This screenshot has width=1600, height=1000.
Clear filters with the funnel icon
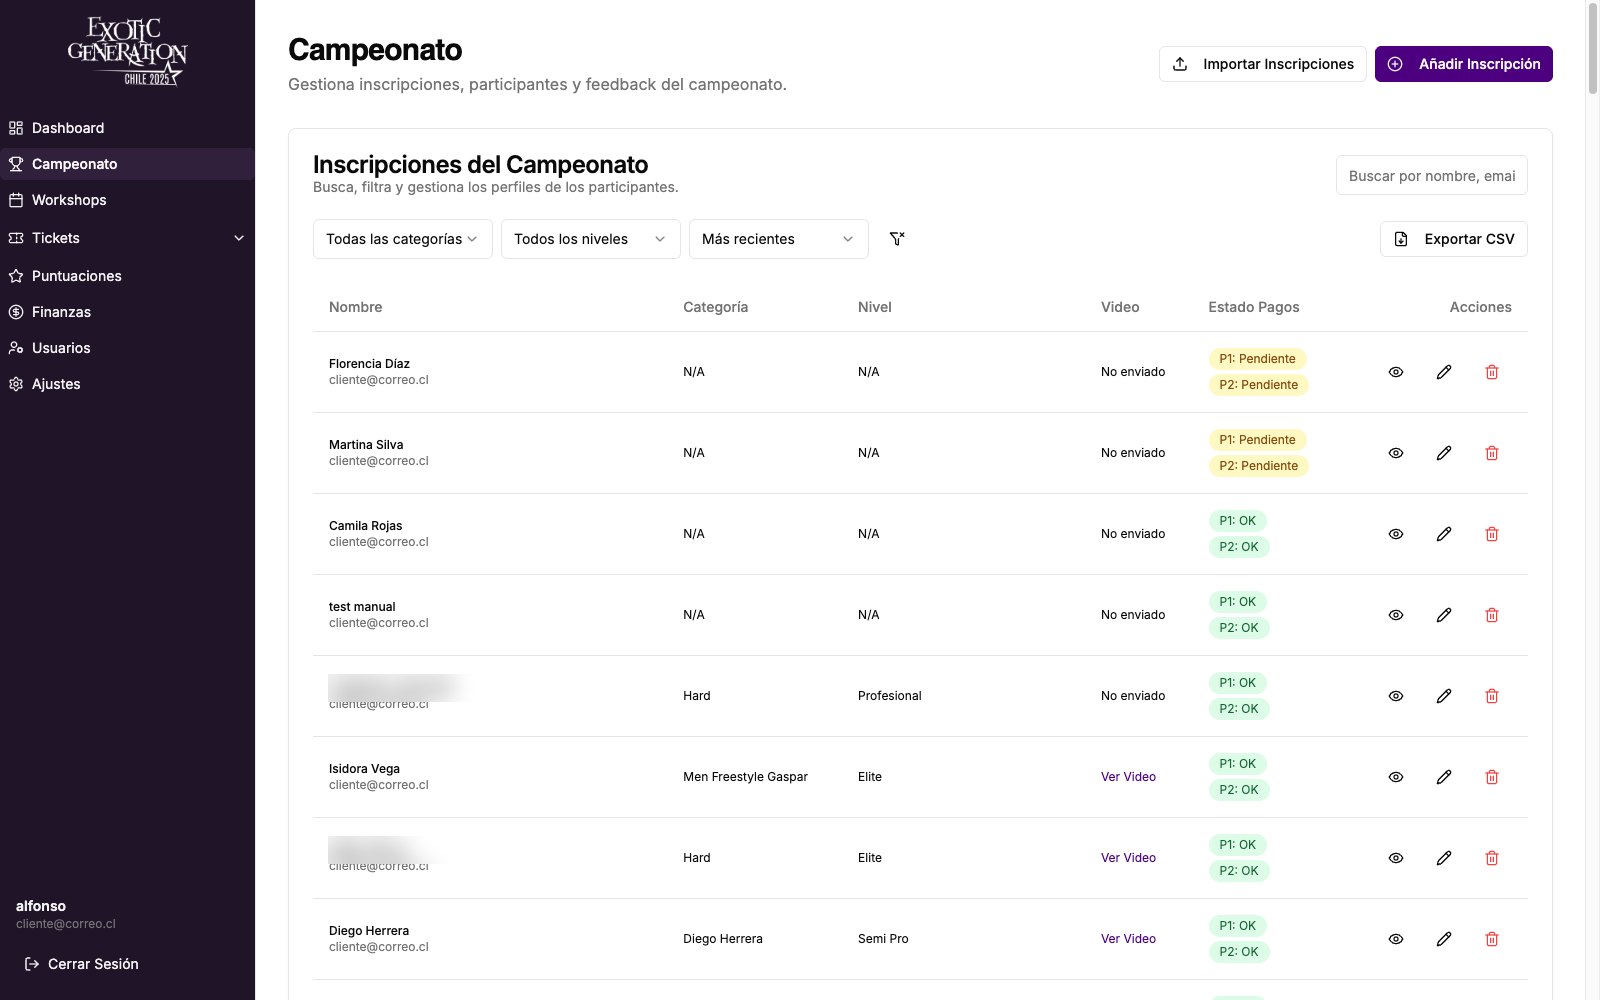[x=897, y=239]
